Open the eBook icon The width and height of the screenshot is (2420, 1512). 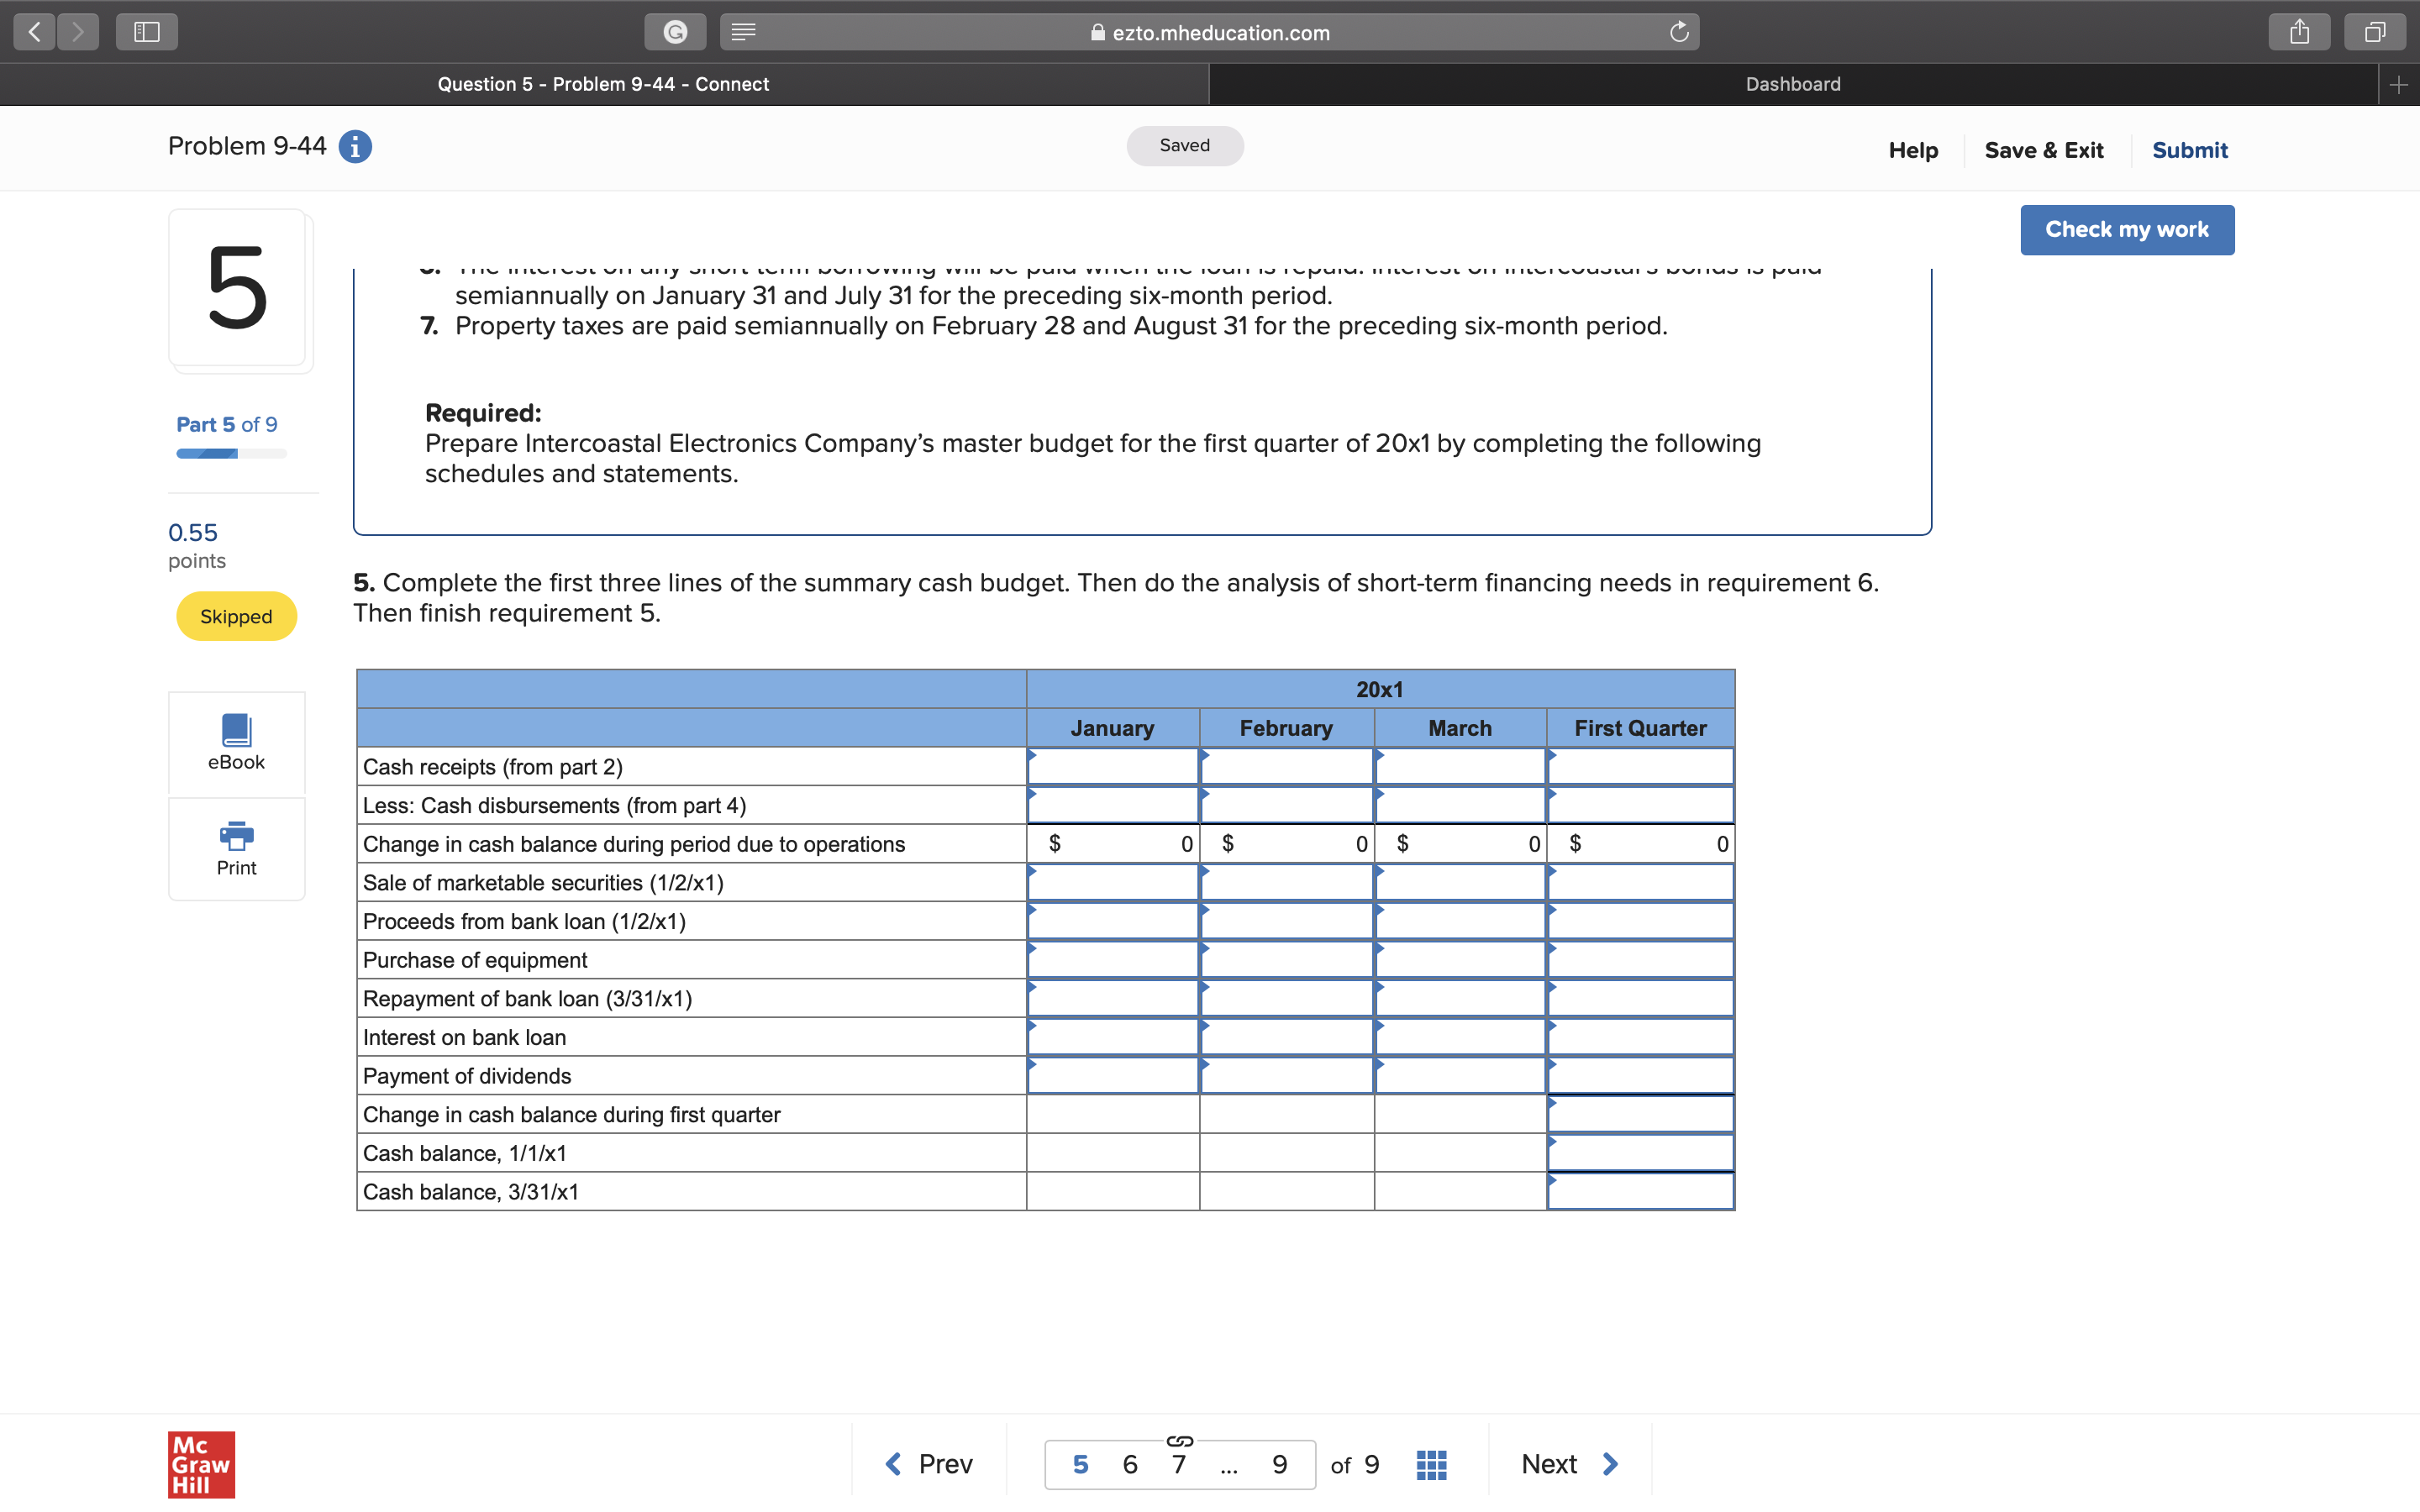[236, 741]
